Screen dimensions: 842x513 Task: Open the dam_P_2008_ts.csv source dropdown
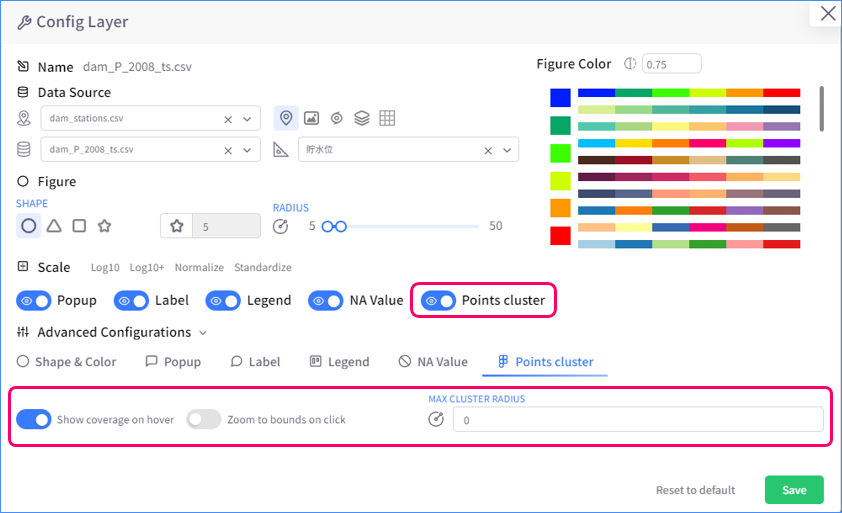pos(247,150)
